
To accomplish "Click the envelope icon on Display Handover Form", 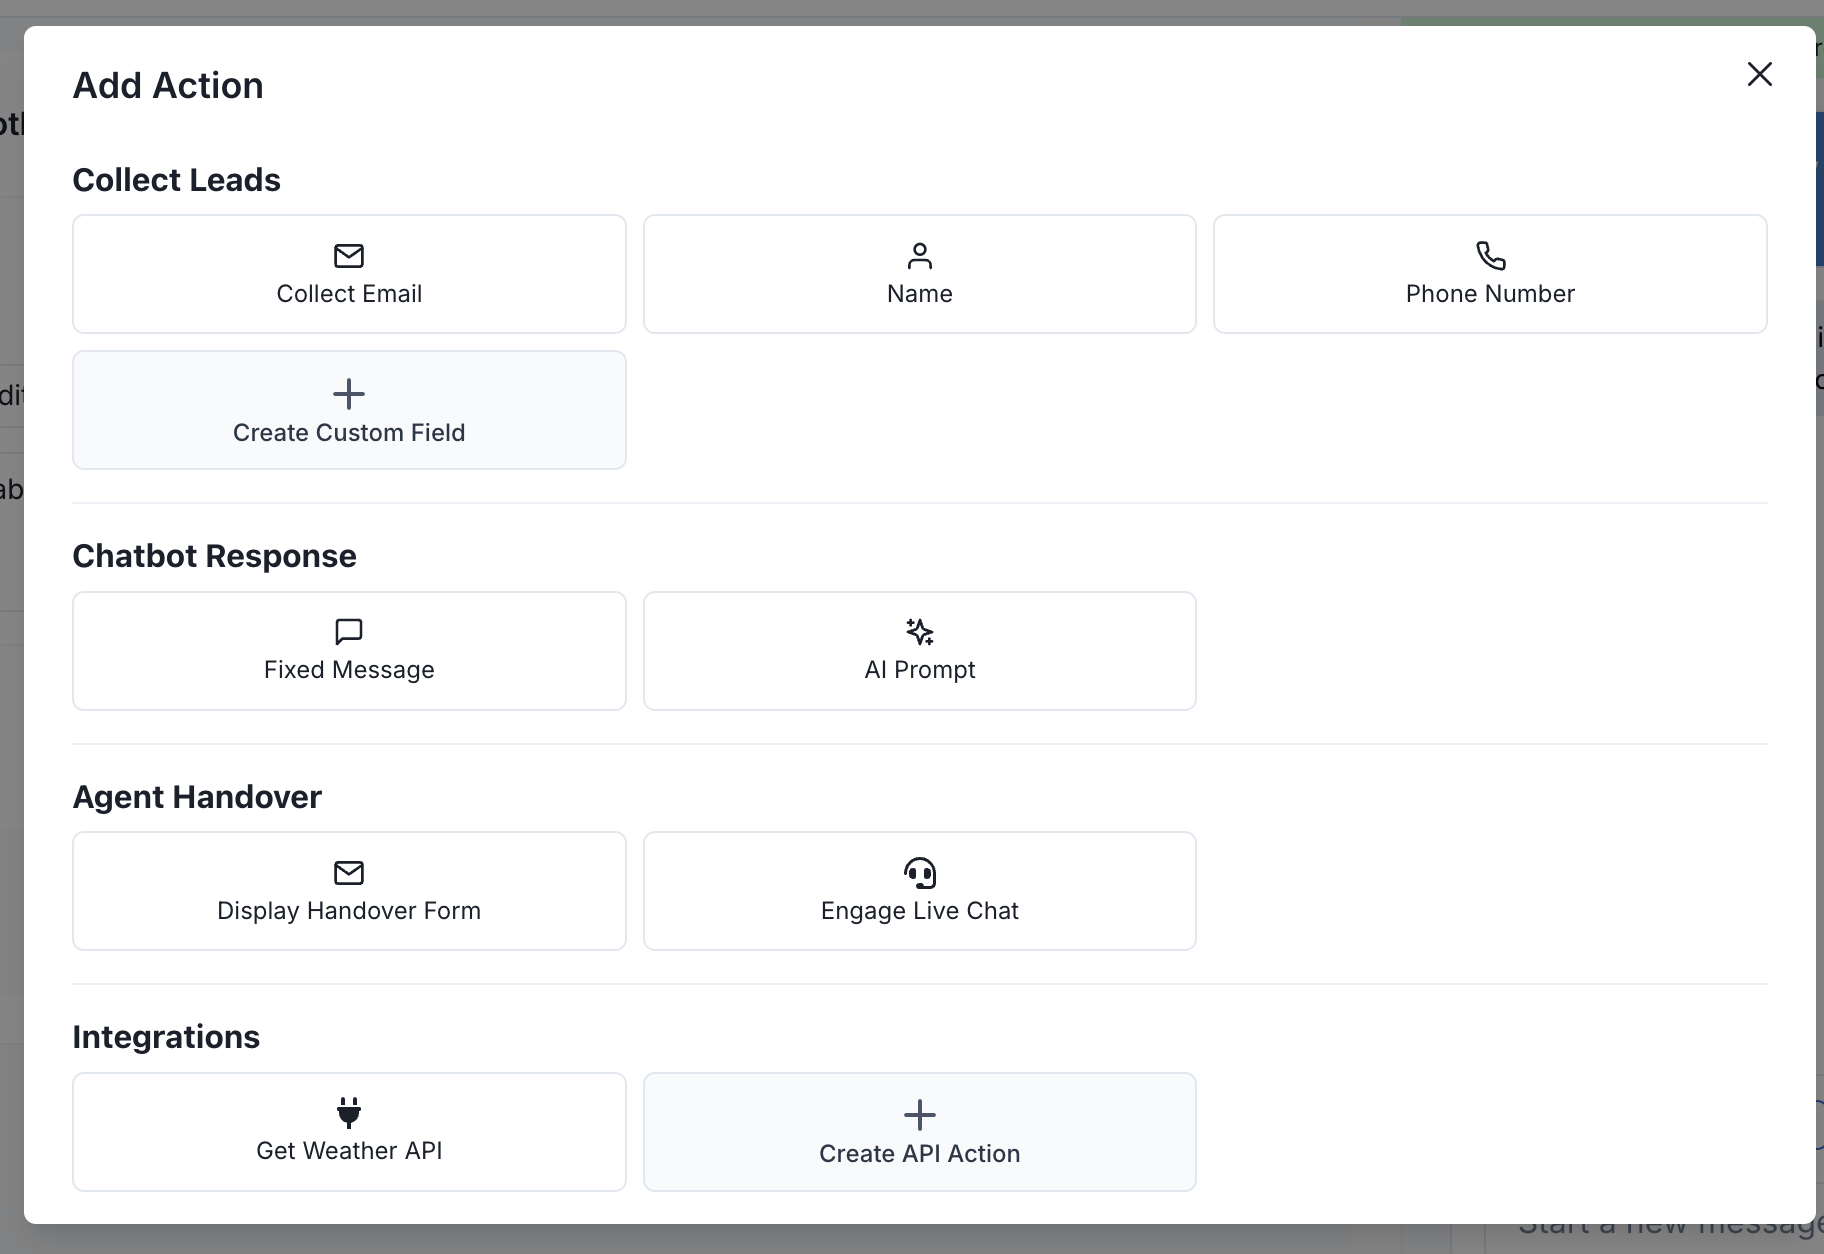I will [x=349, y=873].
